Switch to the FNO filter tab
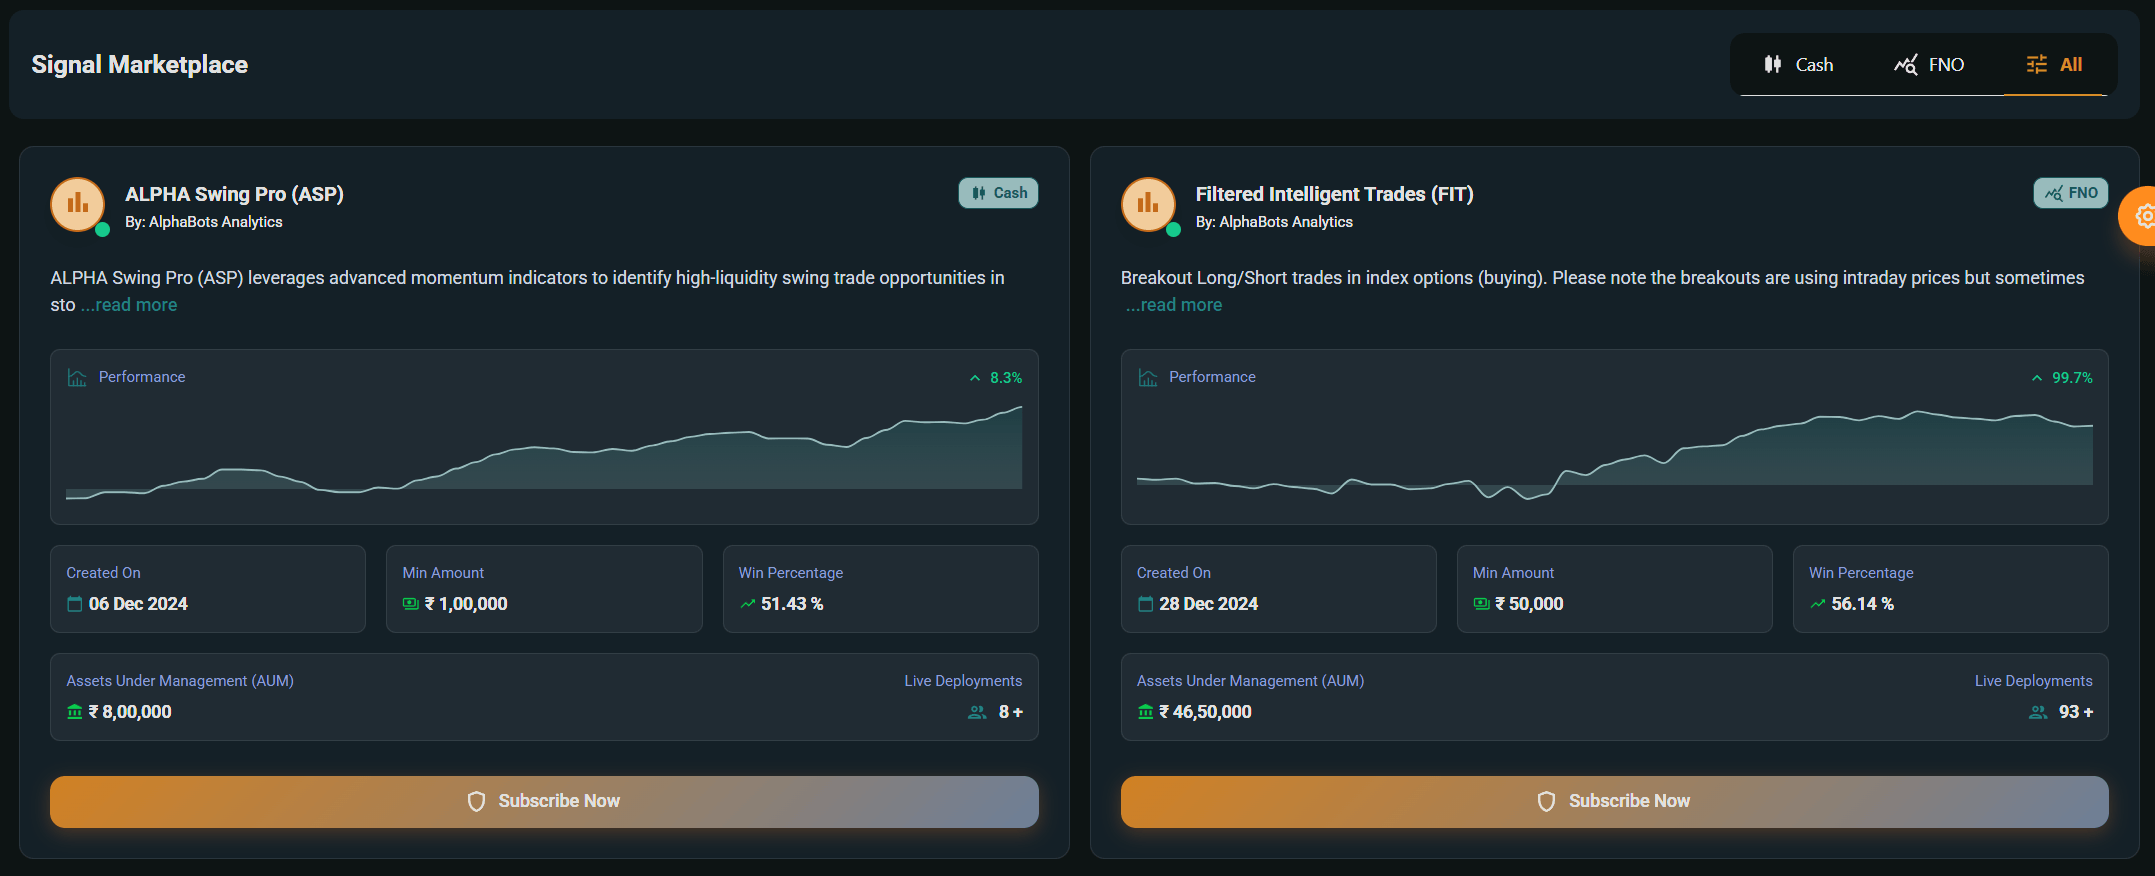 click(x=1929, y=65)
